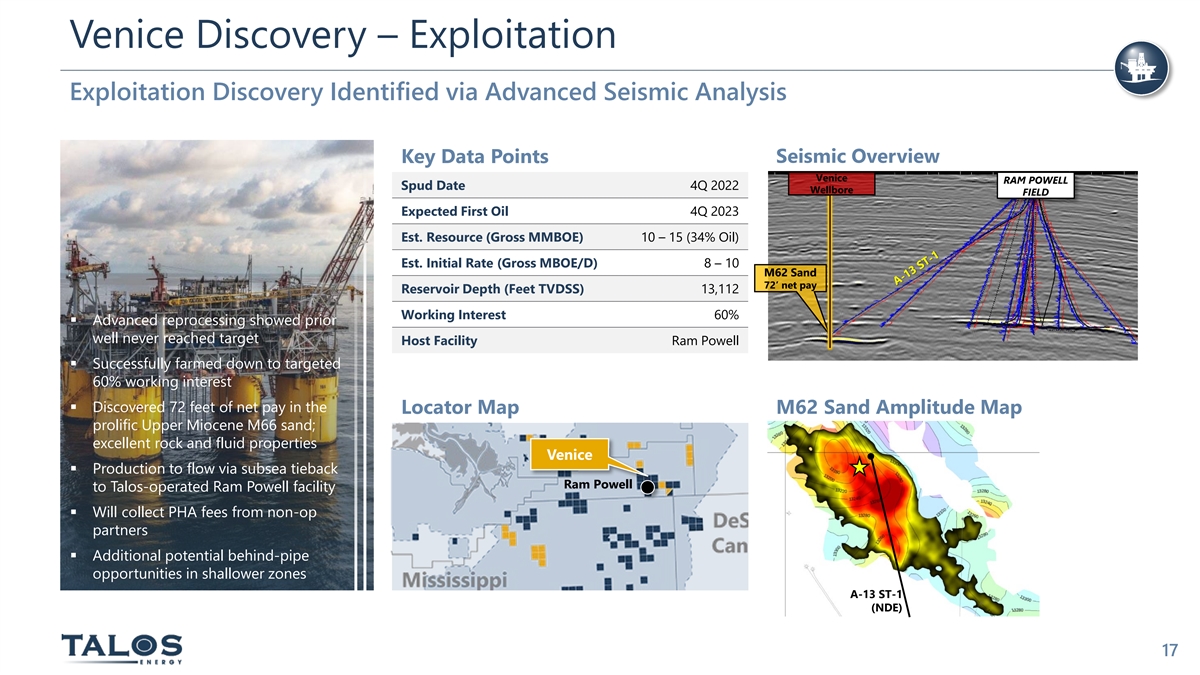Viewport: 1200px width, 675px height.
Task: Click the yellow star on amplitude map
Action: click(858, 467)
